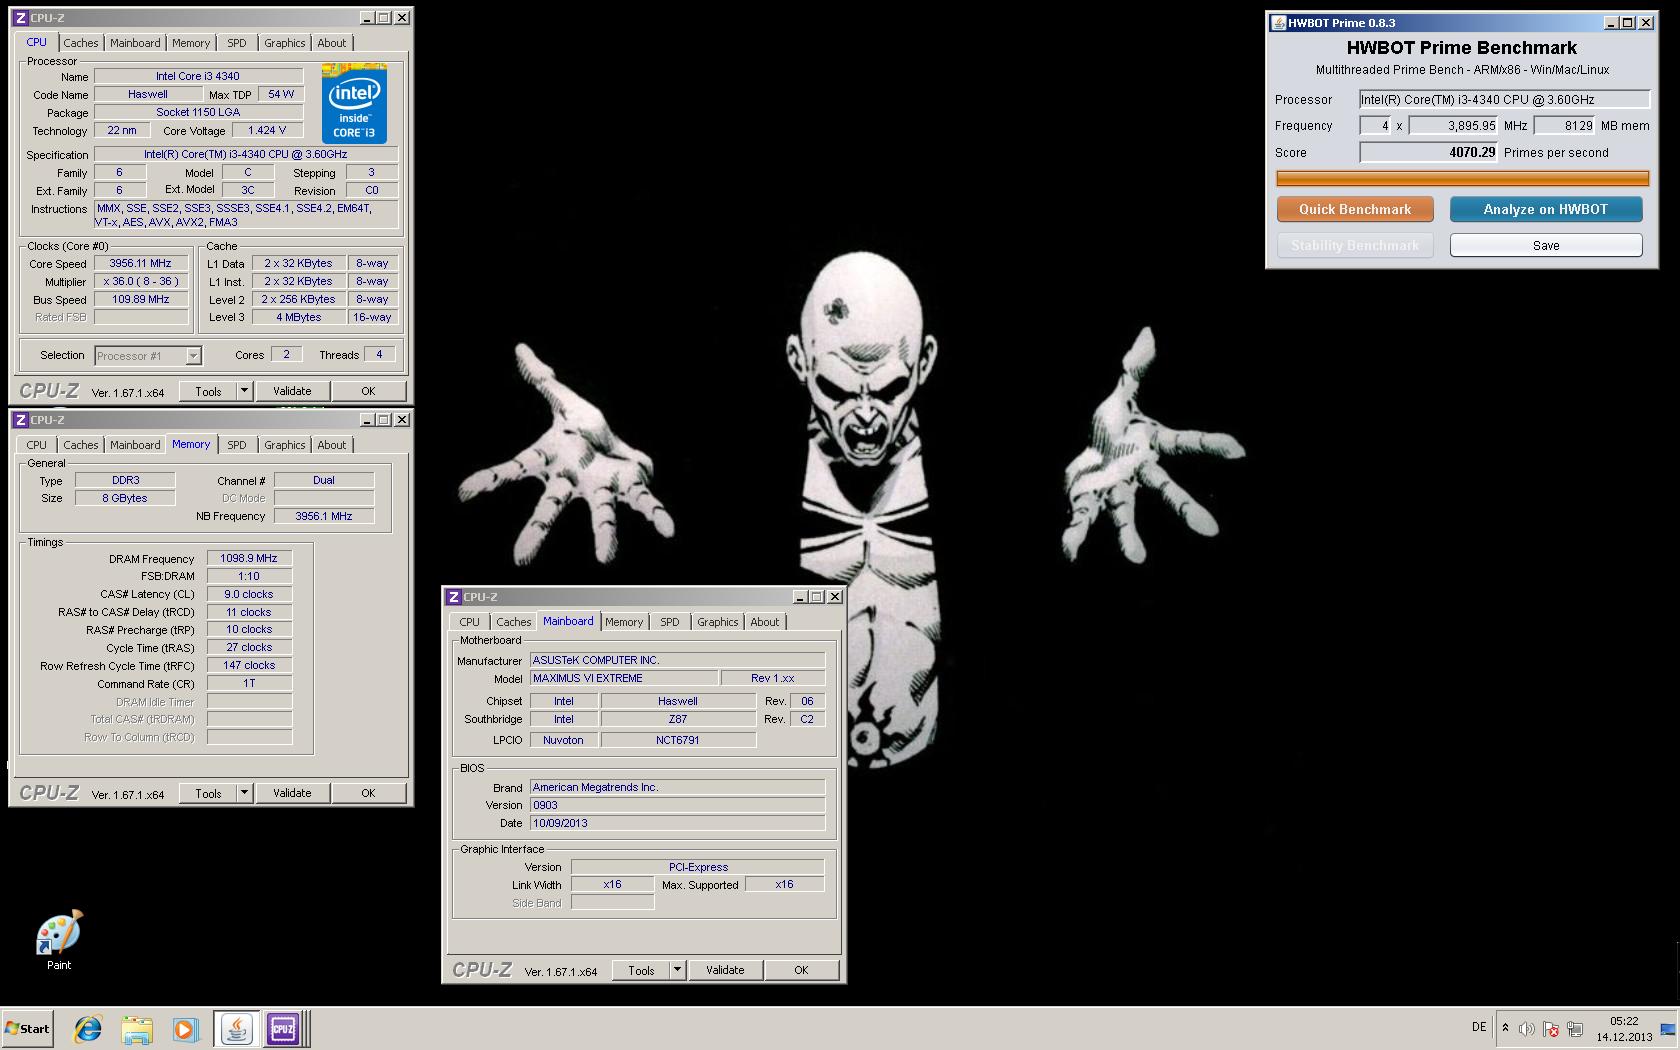Click the orange benchmark progress bar
Image resolution: width=1680 pixels, height=1050 pixels.
(x=1463, y=179)
